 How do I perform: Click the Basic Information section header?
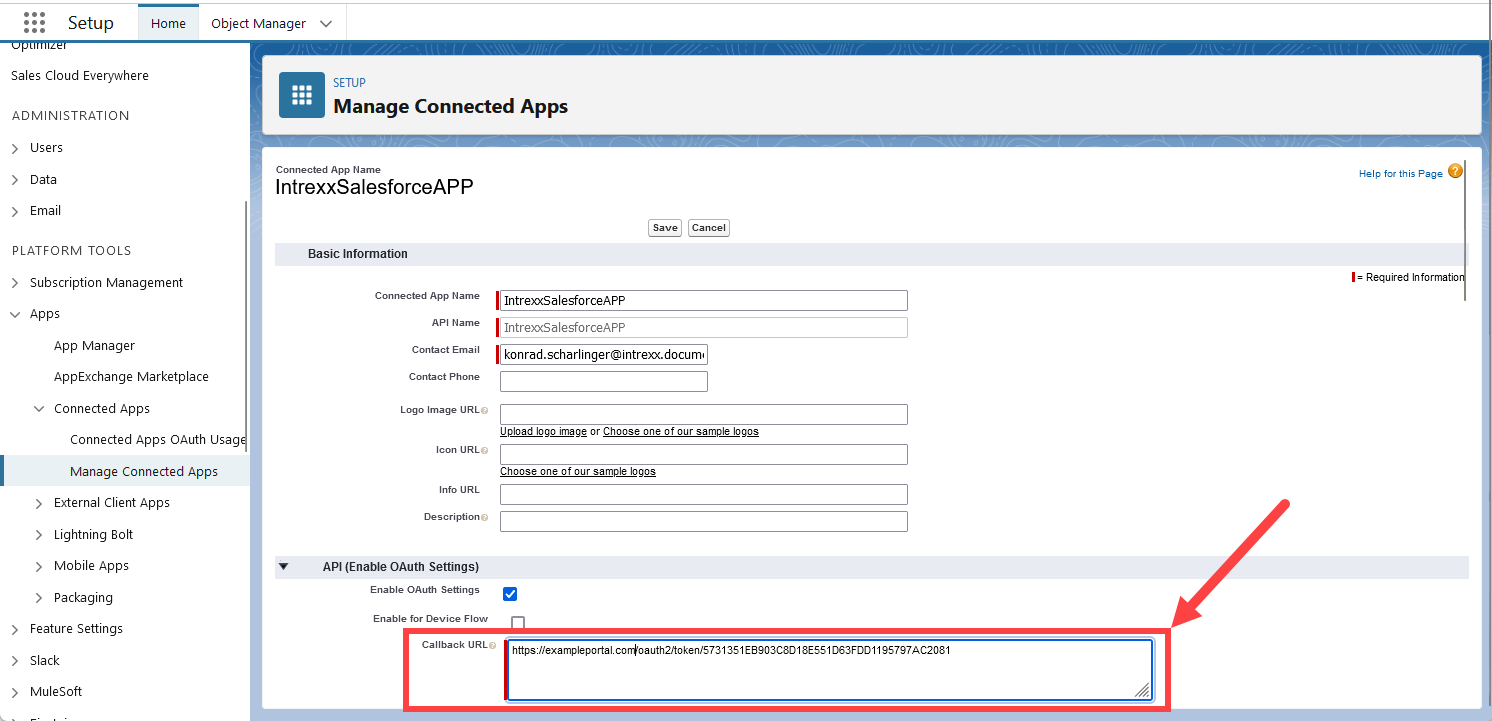tap(872, 254)
